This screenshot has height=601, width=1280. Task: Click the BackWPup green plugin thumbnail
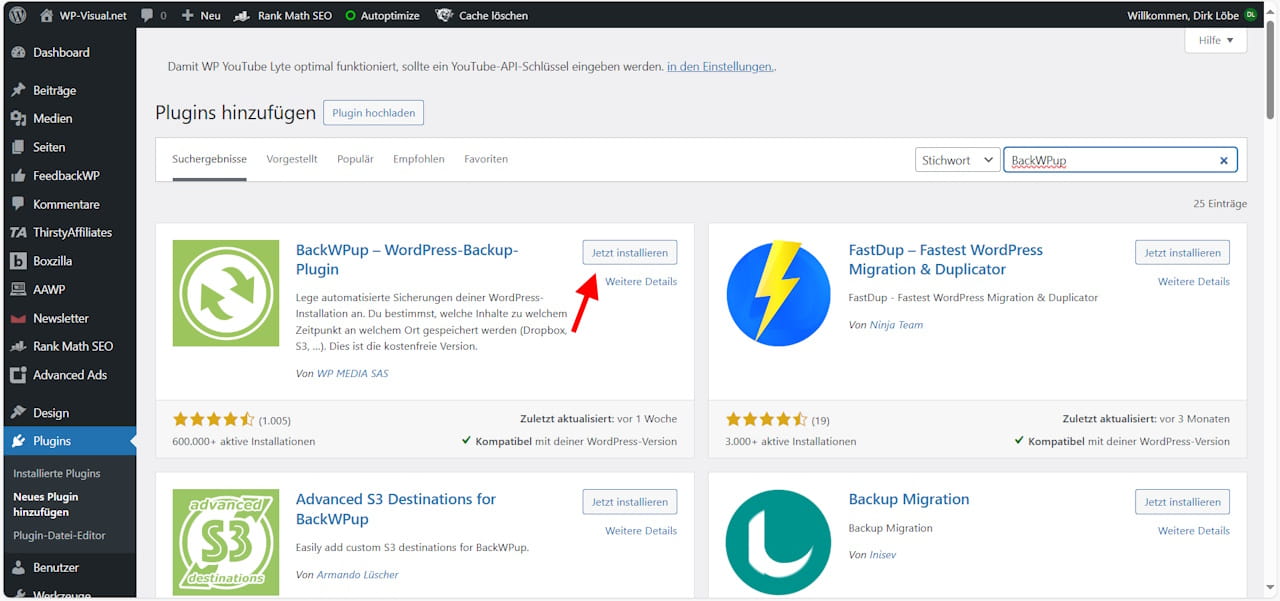click(226, 293)
